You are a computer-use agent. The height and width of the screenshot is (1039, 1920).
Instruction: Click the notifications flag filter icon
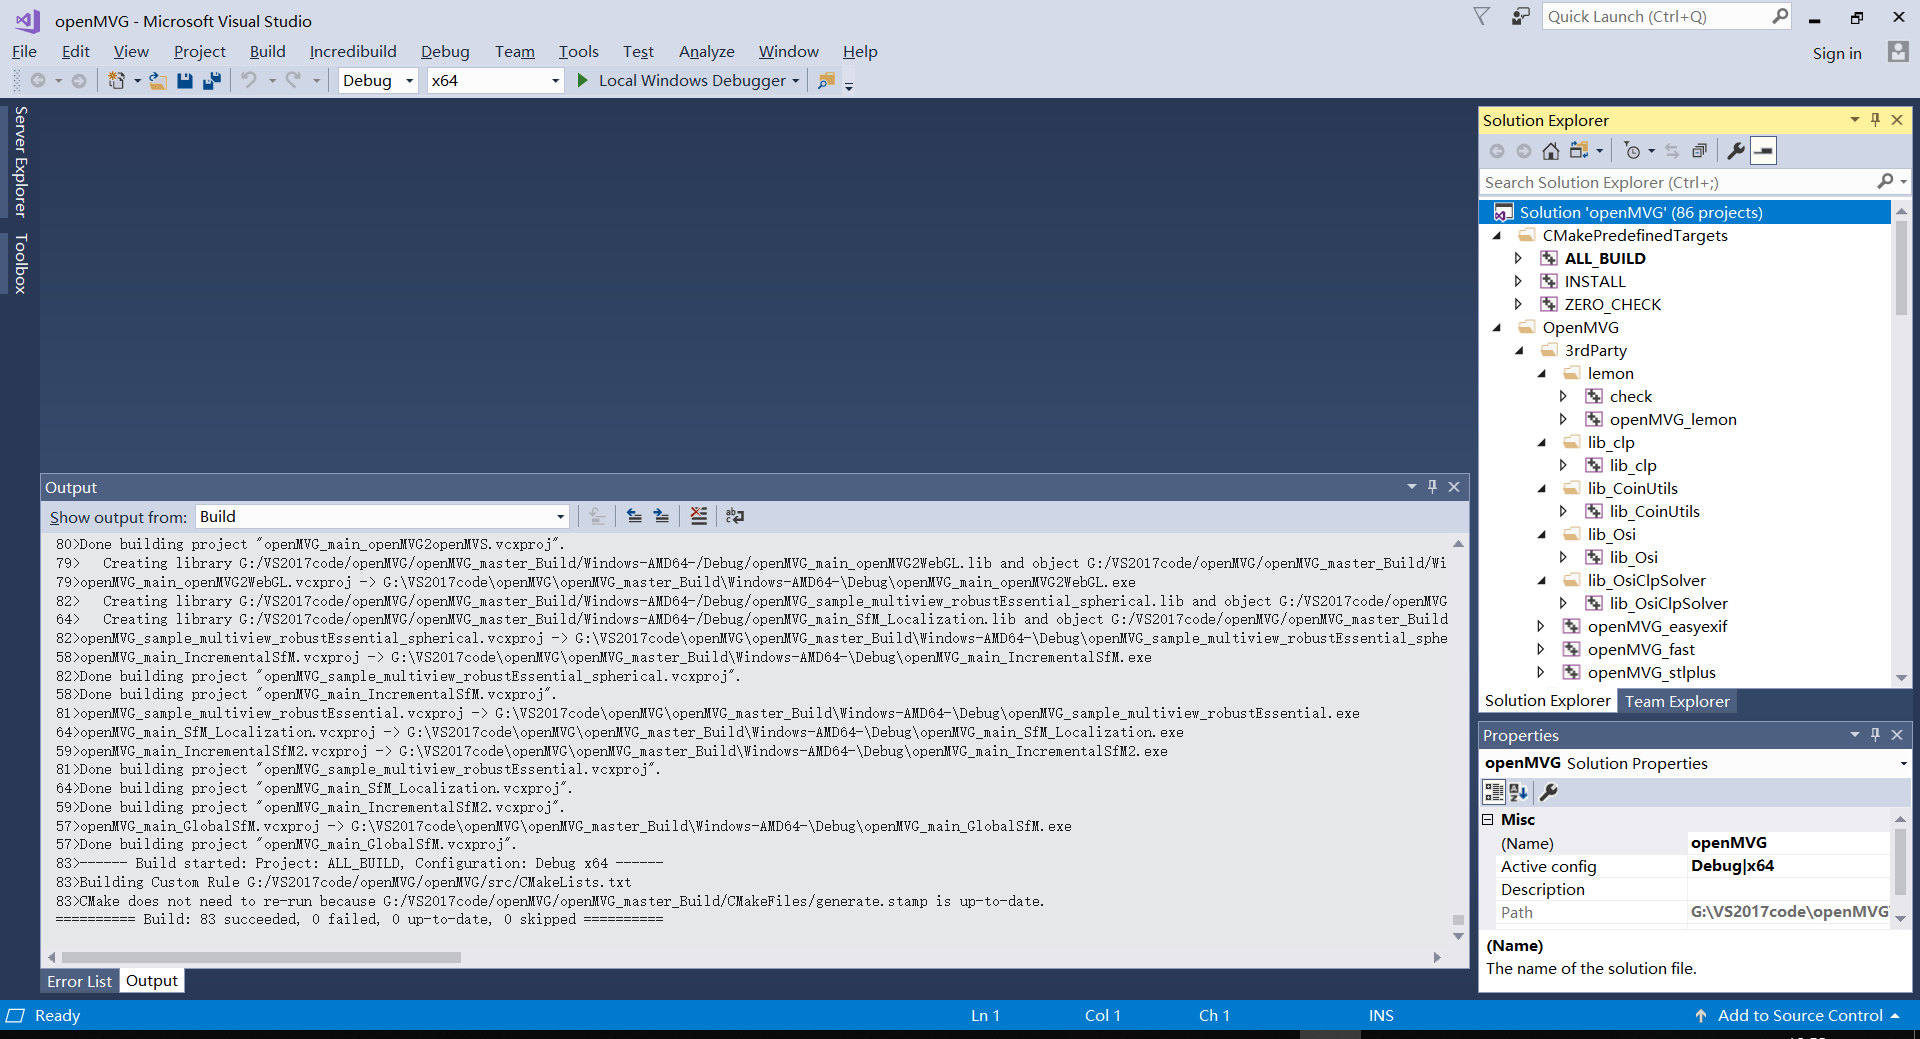pos(1482,16)
